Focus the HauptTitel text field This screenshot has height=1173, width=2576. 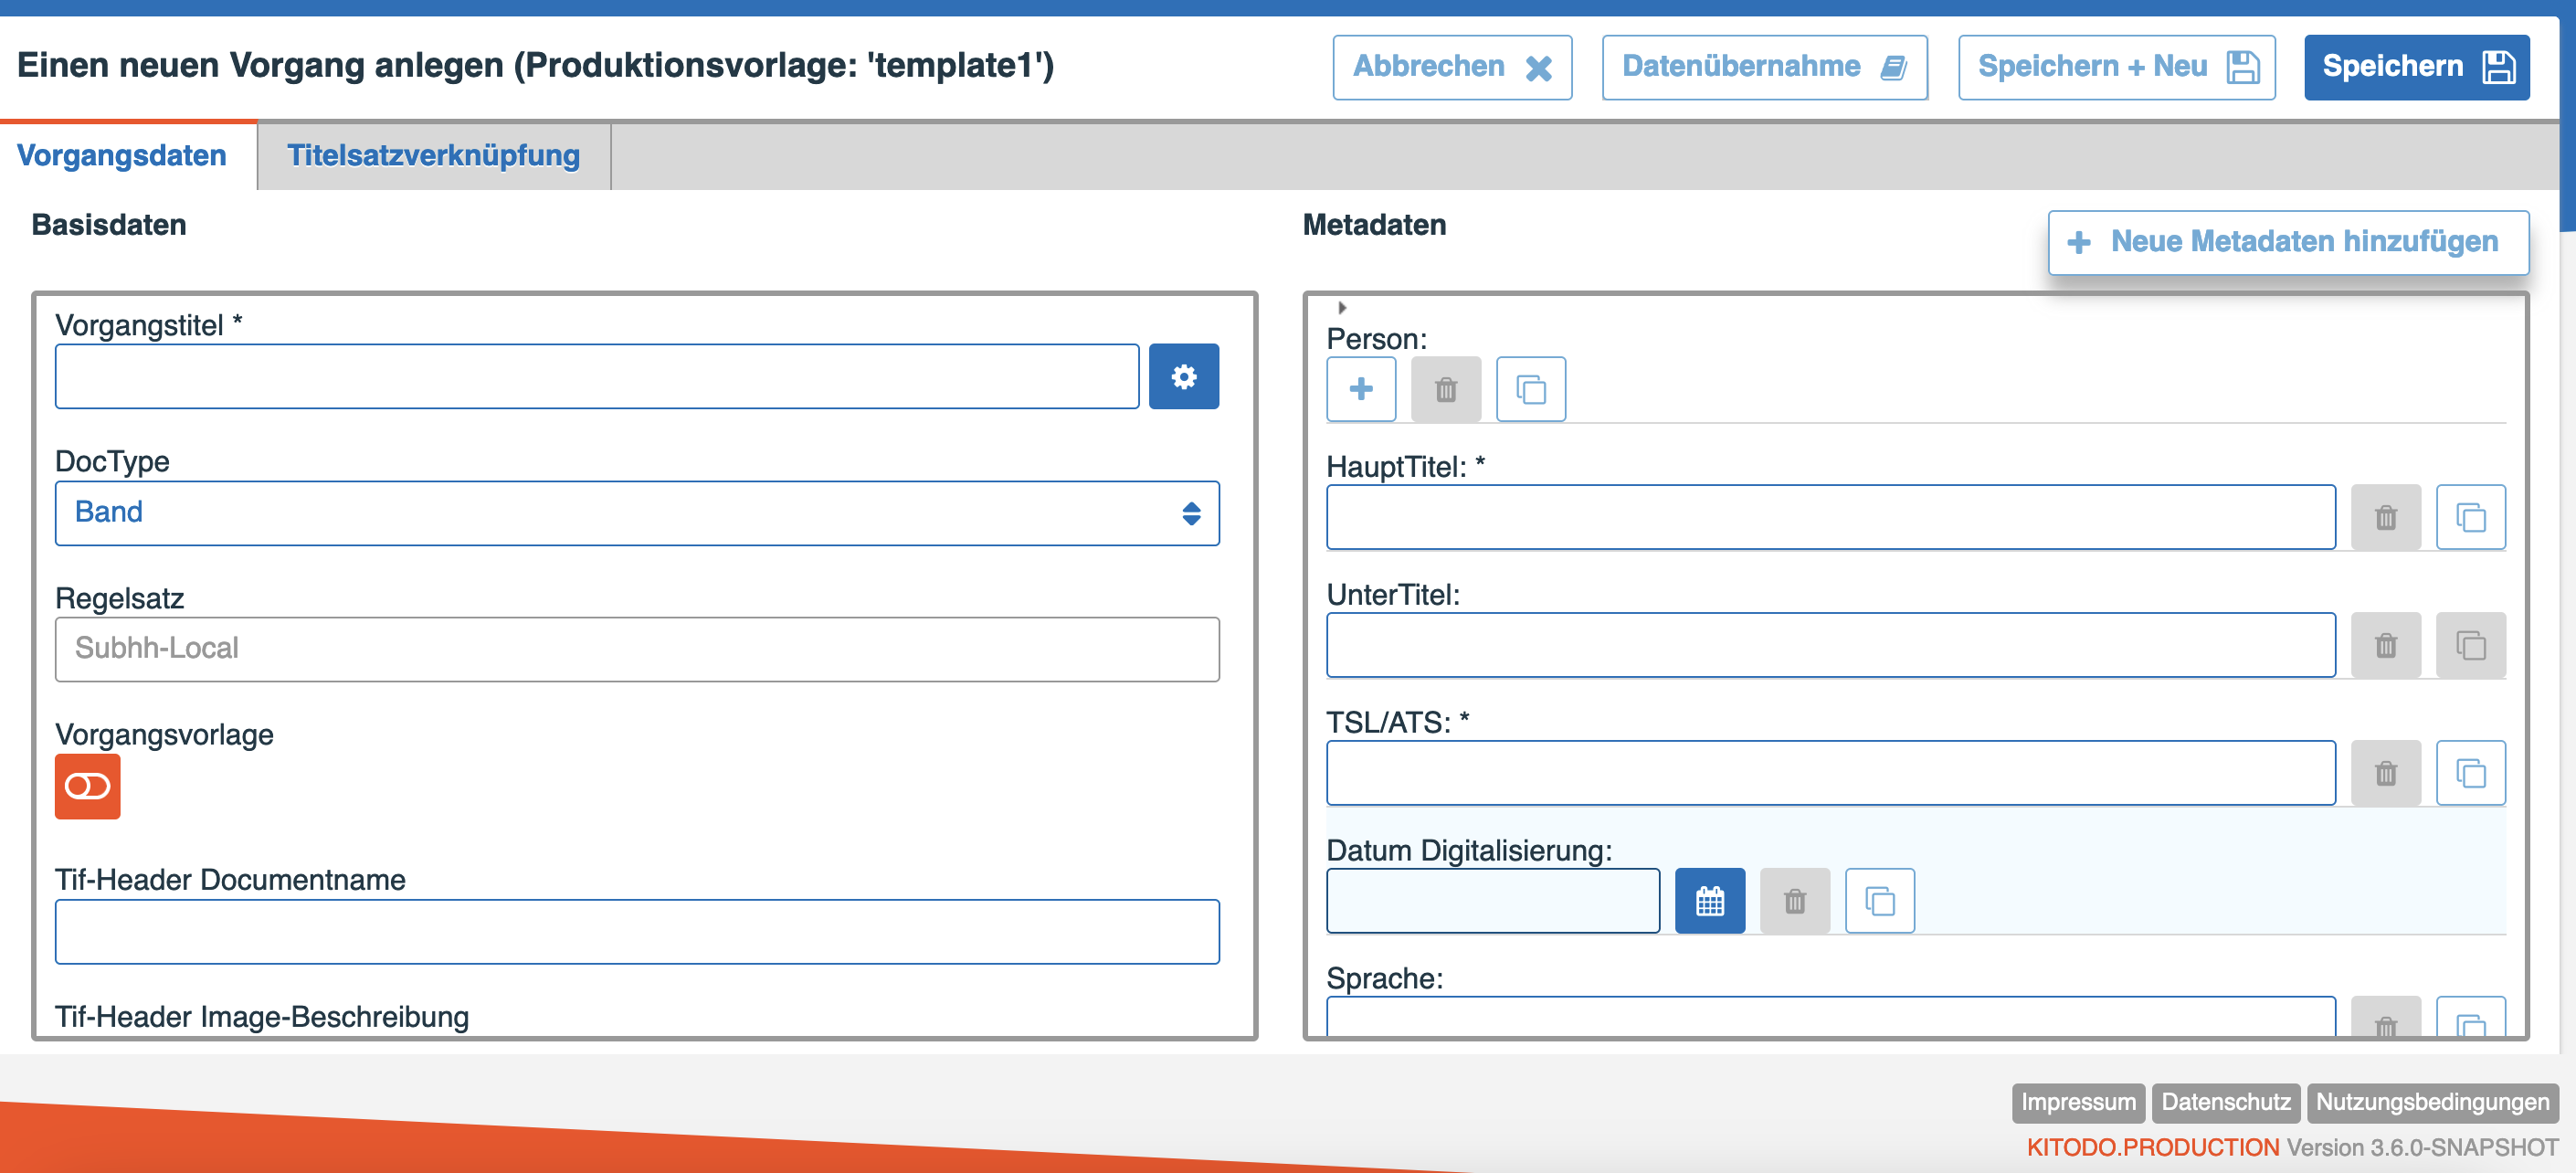click(1830, 517)
